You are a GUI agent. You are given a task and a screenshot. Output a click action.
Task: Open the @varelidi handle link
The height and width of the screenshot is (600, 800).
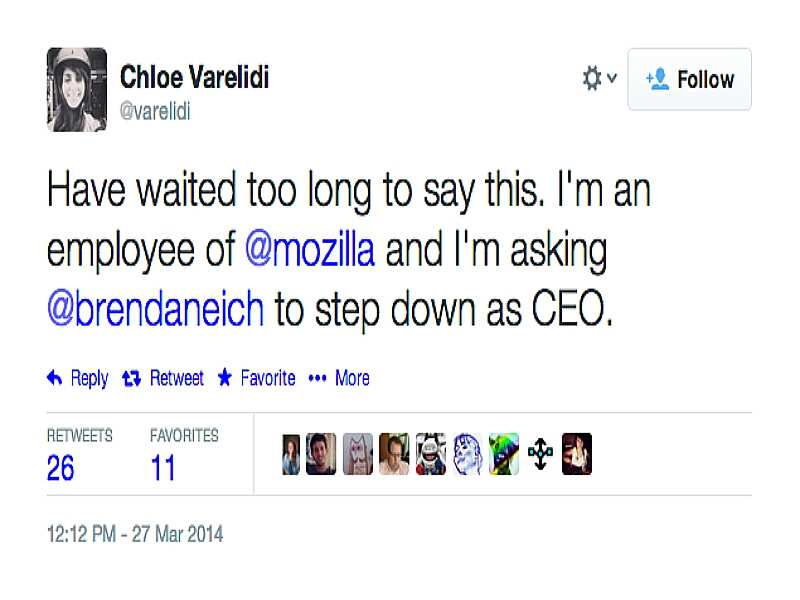(155, 111)
